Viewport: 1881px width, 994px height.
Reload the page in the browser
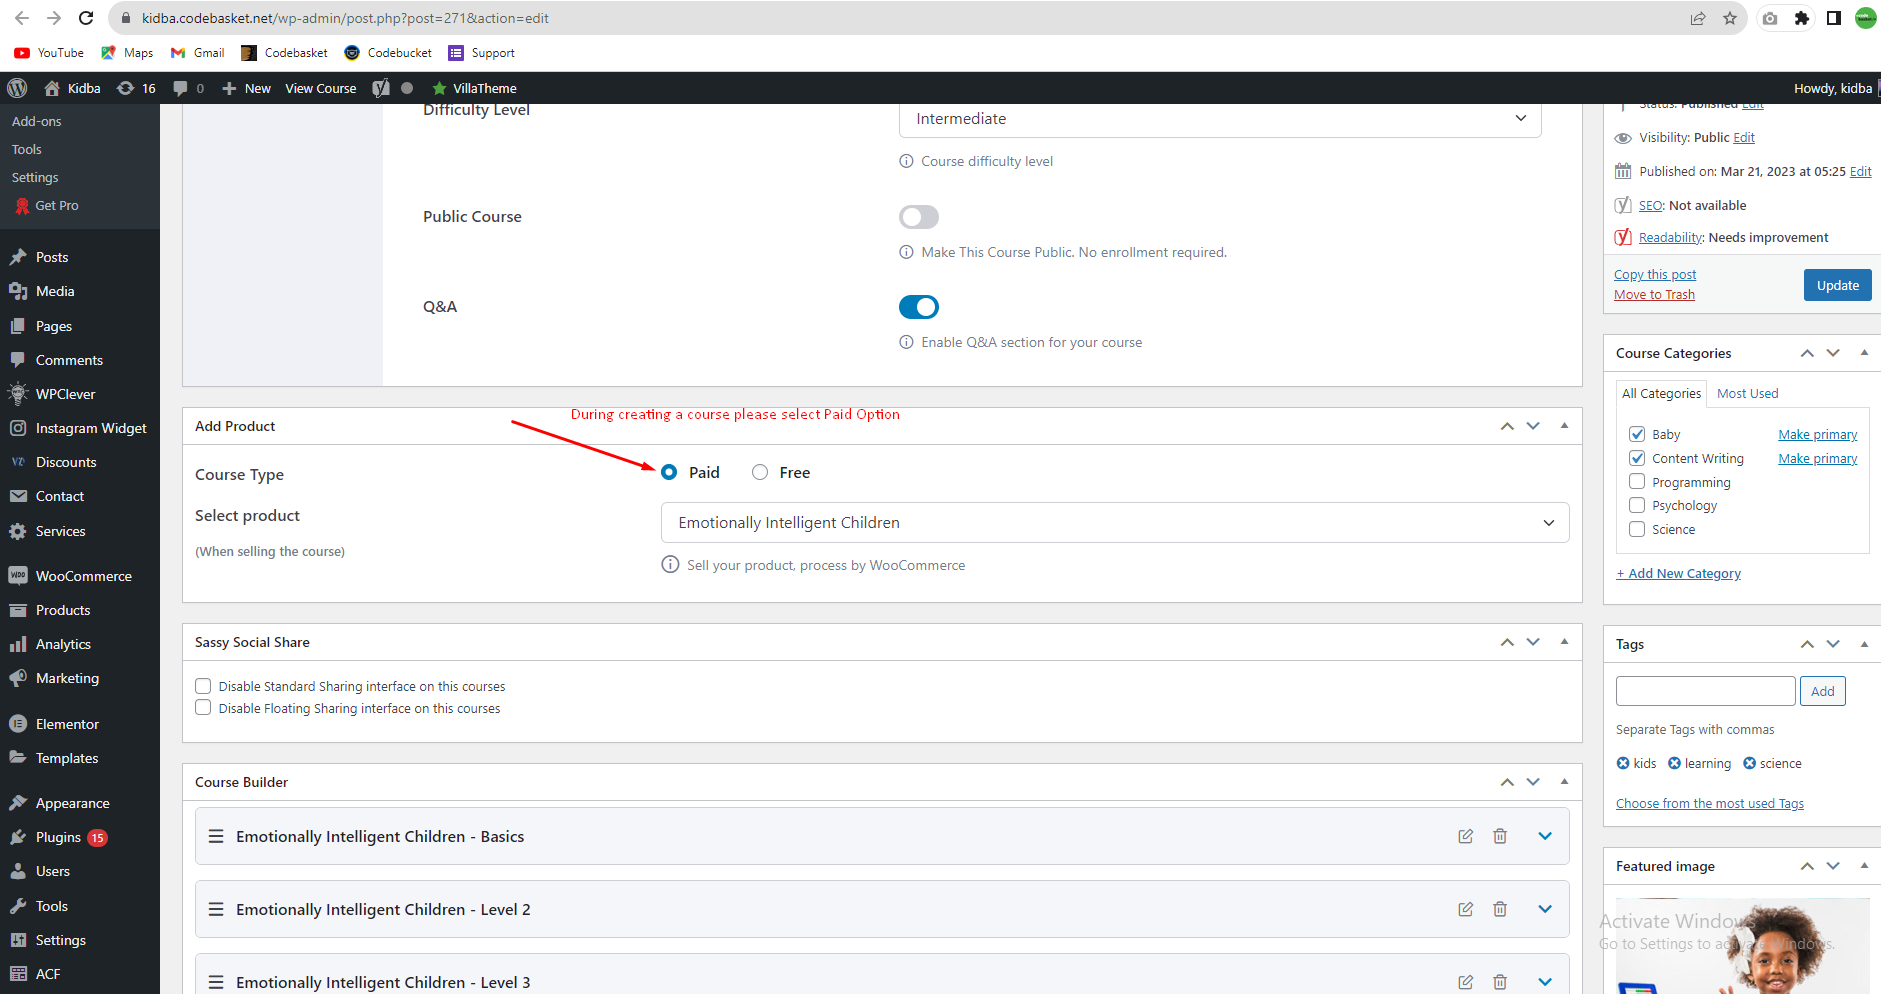click(x=86, y=18)
